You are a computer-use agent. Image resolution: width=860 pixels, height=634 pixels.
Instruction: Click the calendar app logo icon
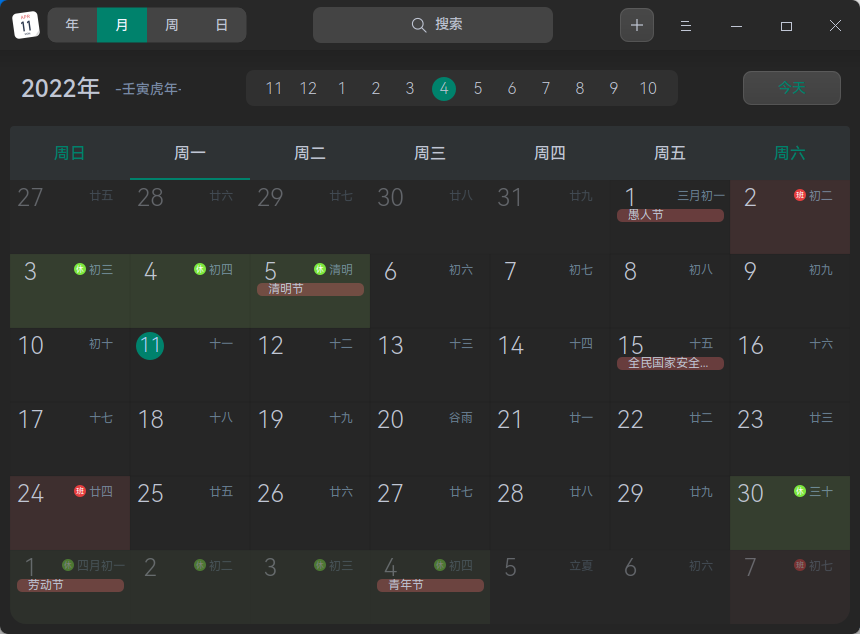(x=25, y=24)
